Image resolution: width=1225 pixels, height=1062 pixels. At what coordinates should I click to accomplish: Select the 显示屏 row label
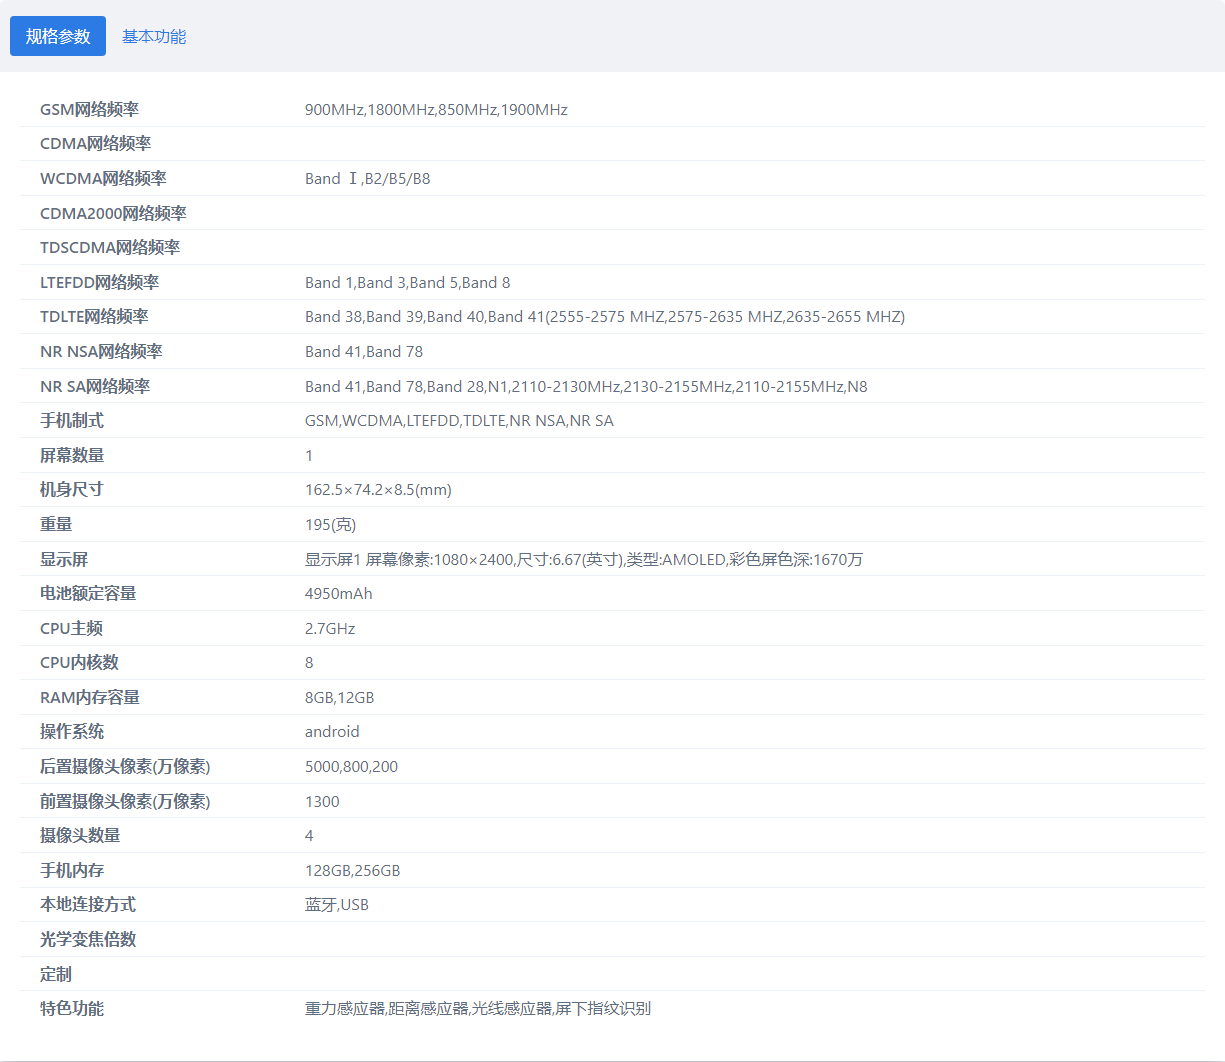(64, 560)
